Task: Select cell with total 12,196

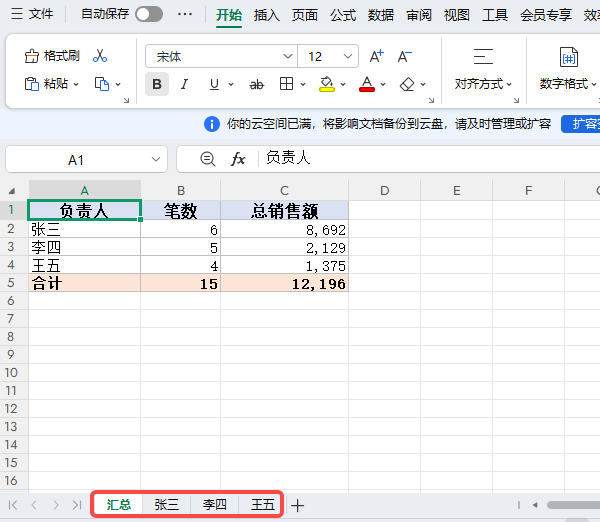Action: point(284,283)
